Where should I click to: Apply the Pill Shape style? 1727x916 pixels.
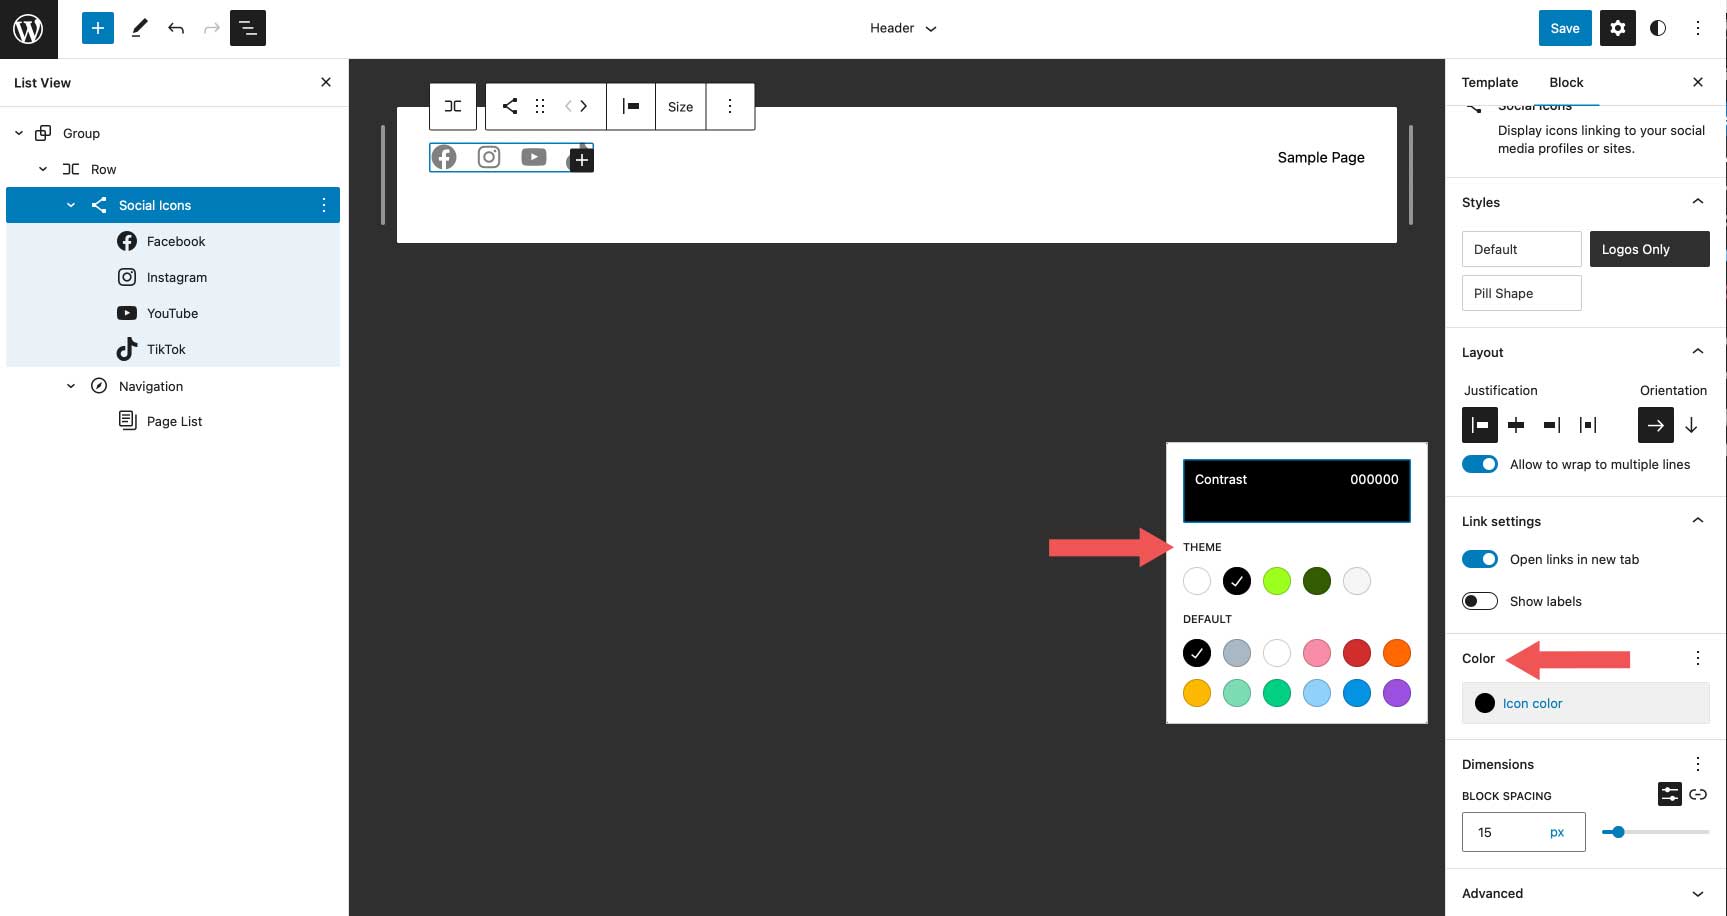pyautogui.click(x=1521, y=292)
